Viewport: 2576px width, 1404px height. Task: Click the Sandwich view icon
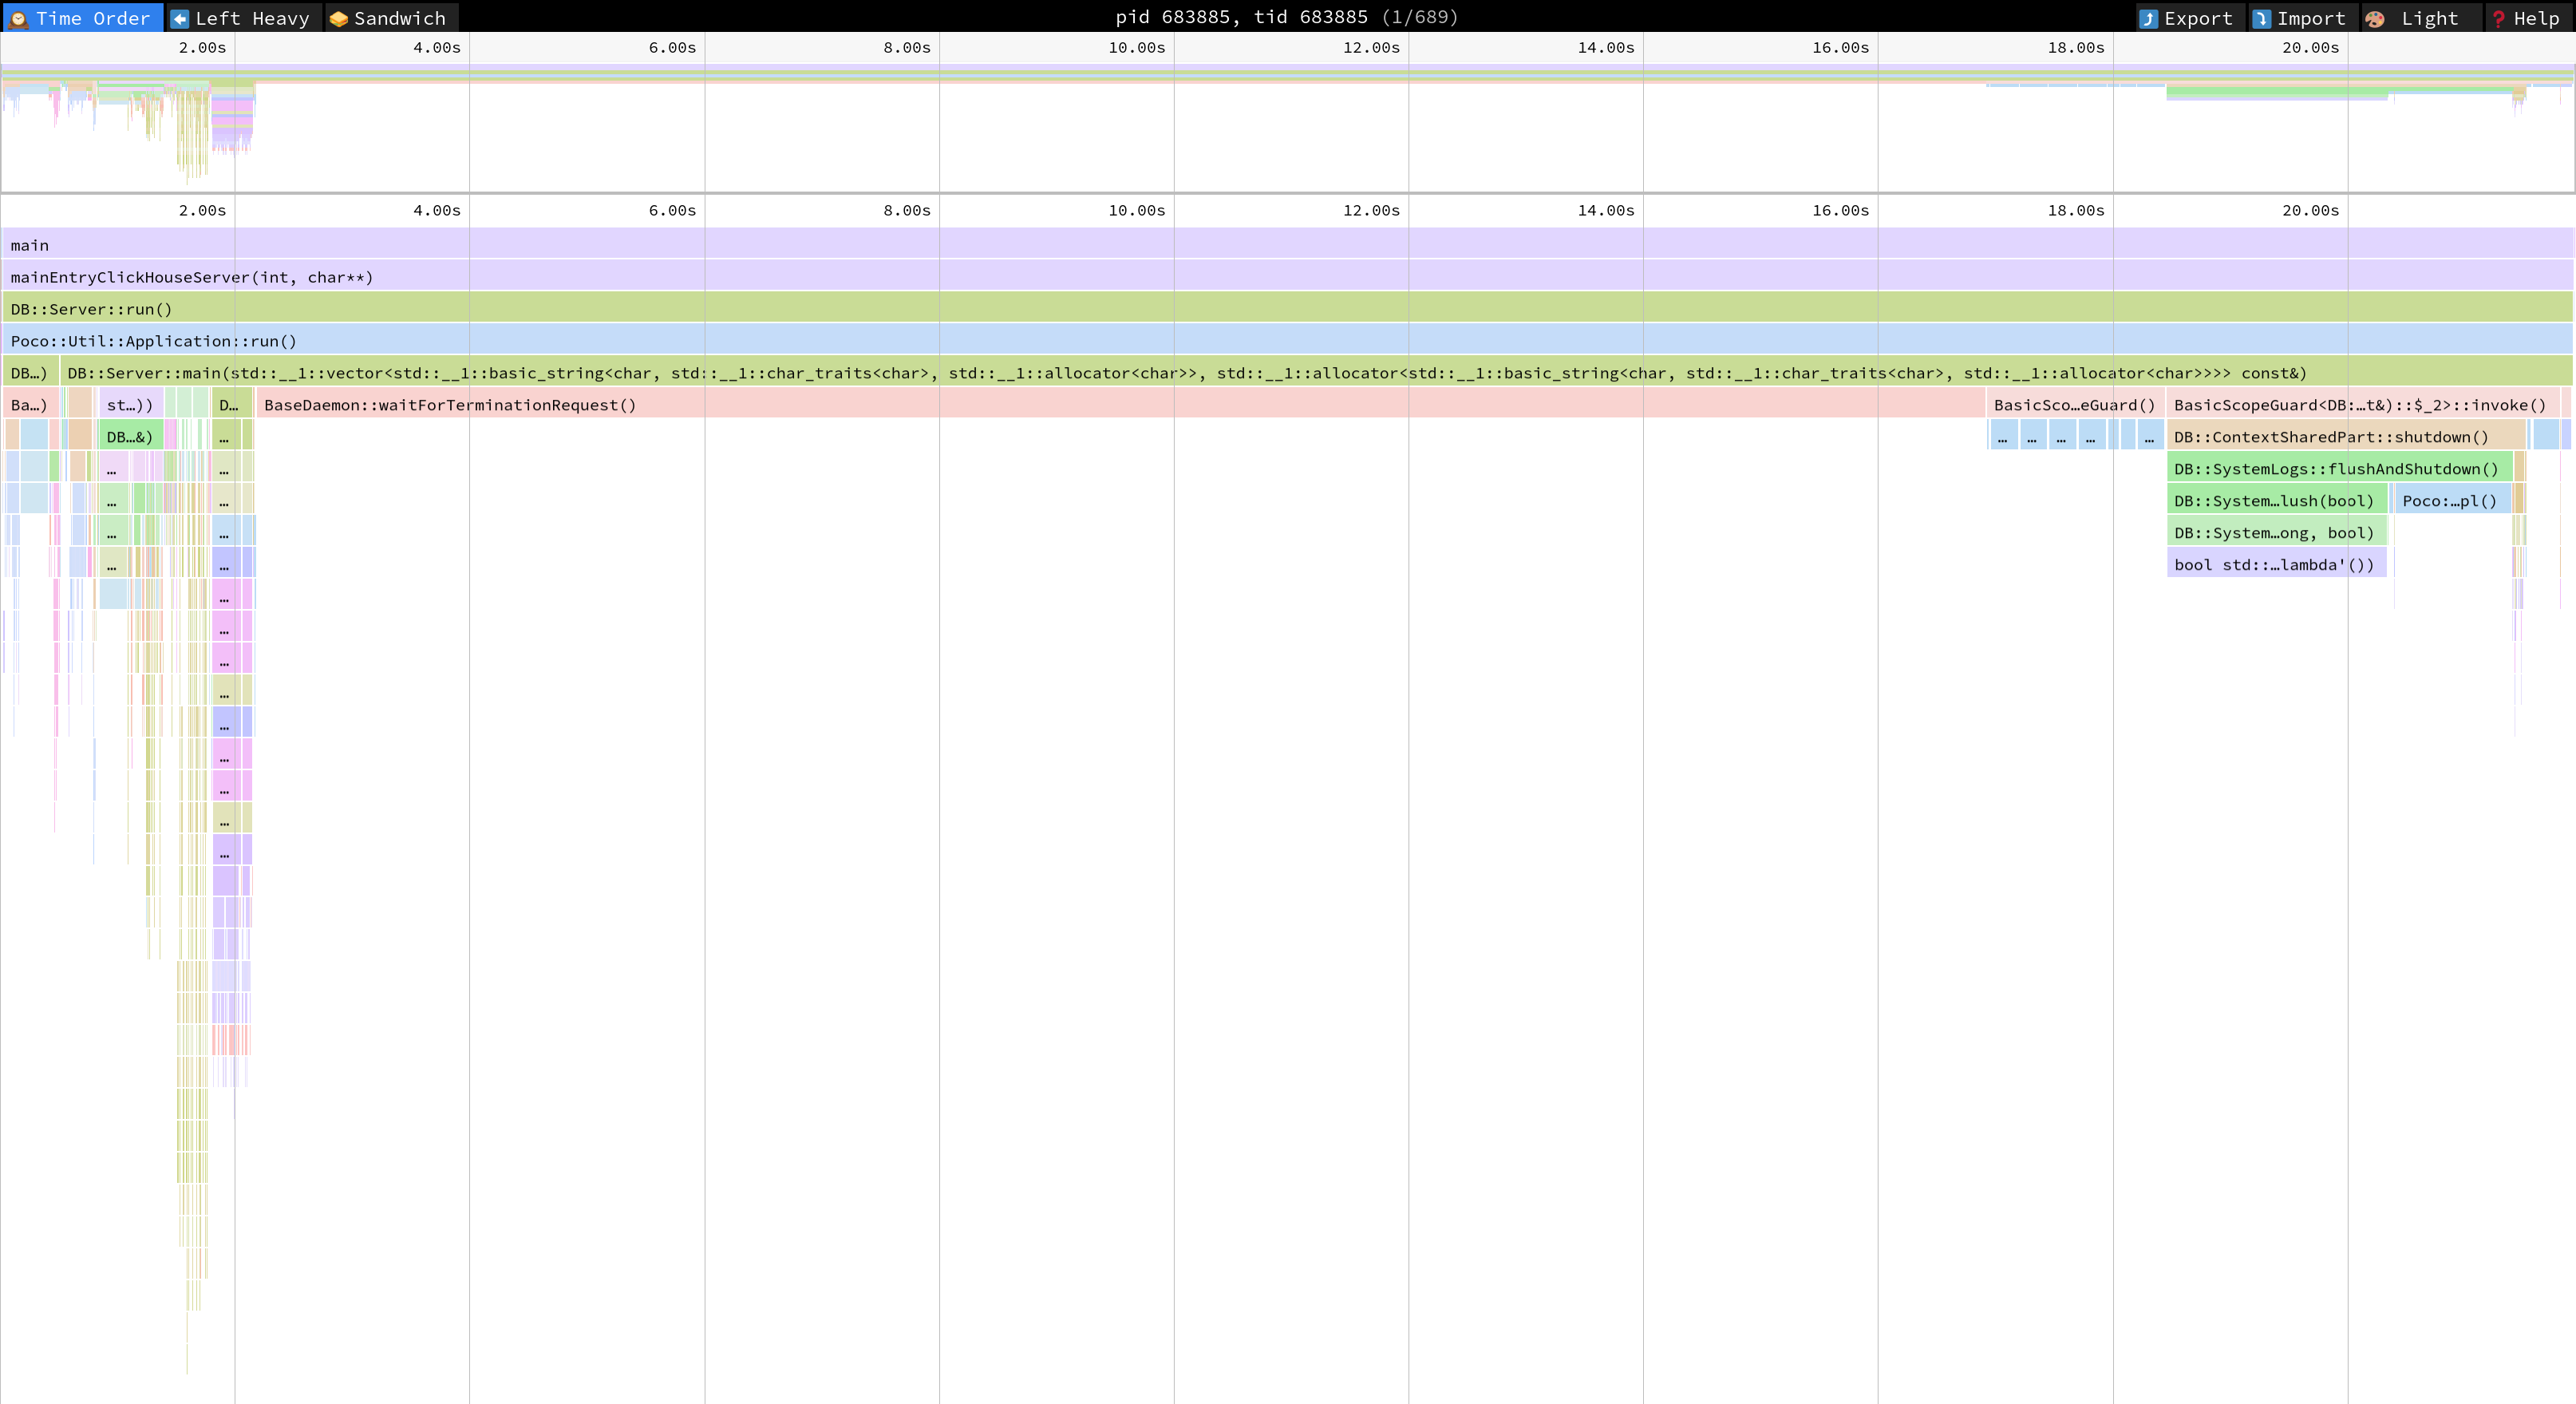click(x=339, y=18)
